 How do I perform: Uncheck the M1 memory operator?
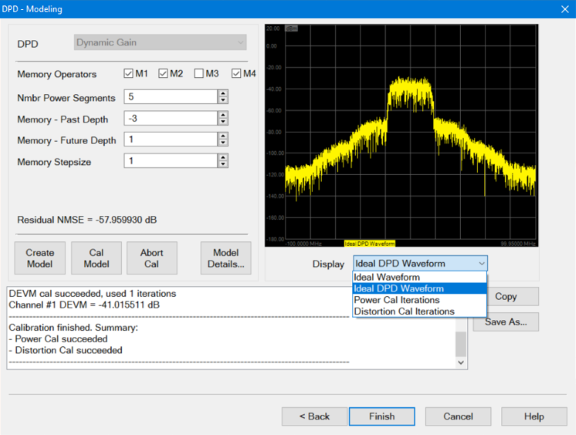[129, 73]
